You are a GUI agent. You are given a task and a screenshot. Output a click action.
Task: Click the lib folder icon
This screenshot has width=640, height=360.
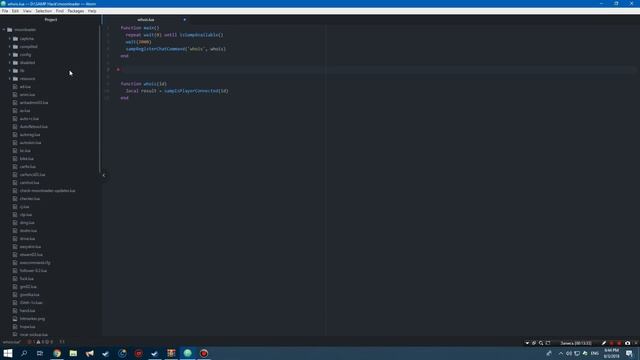point(16,71)
